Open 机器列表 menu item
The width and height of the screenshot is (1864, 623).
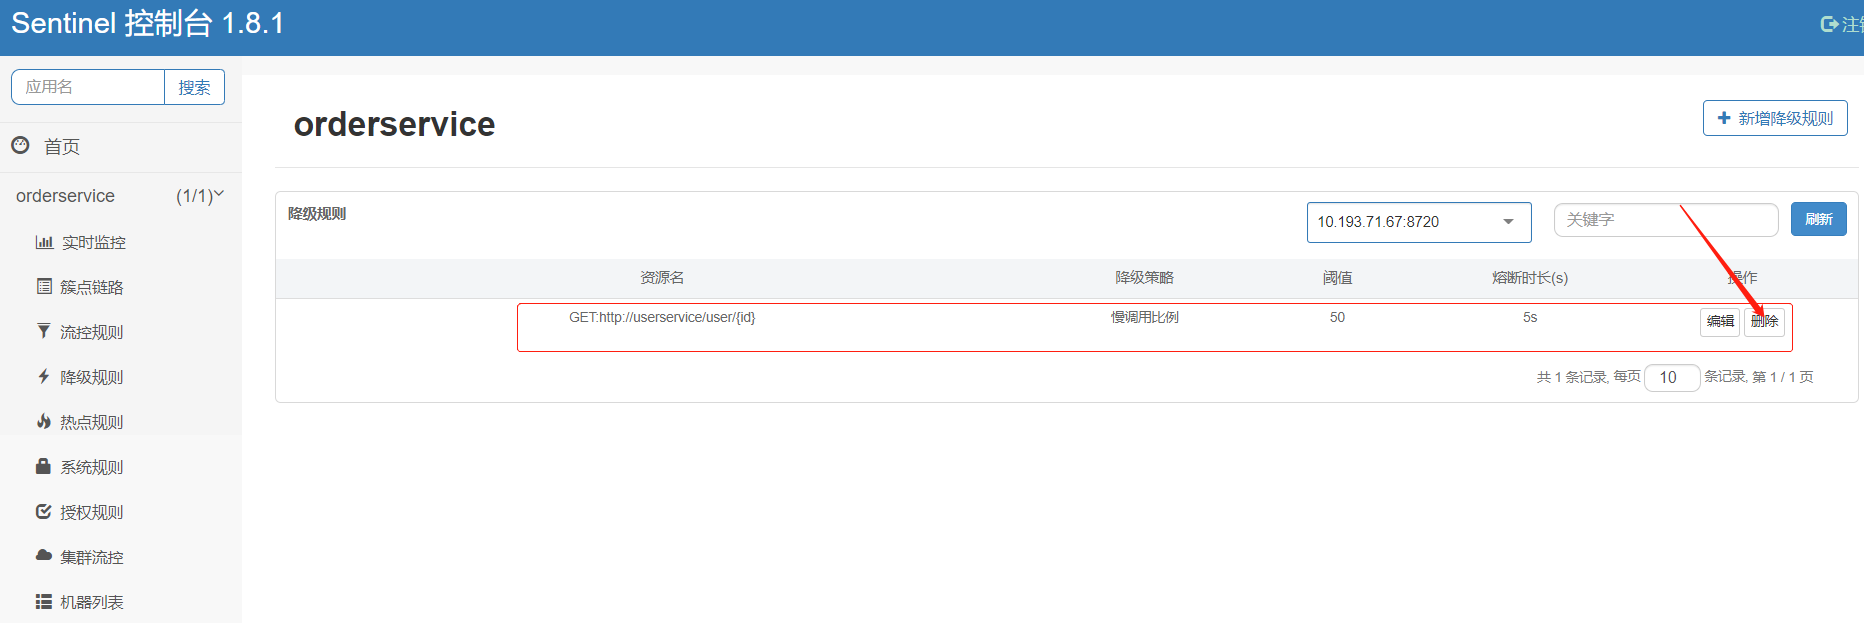pyautogui.click(x=92, y=602)
